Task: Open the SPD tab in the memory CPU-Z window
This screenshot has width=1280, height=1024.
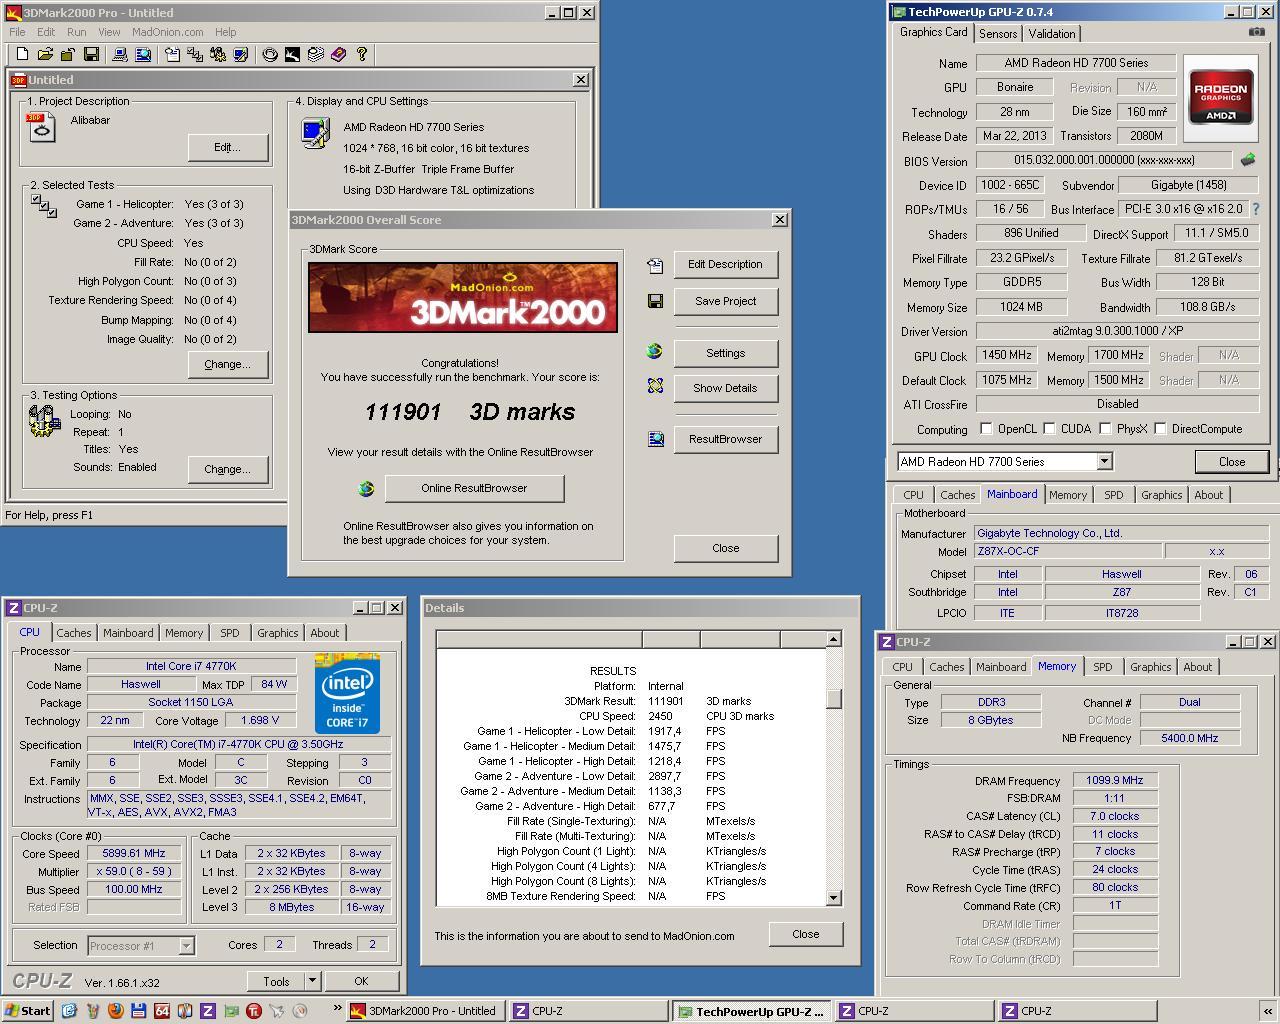Action: [x=1102, y=667]
